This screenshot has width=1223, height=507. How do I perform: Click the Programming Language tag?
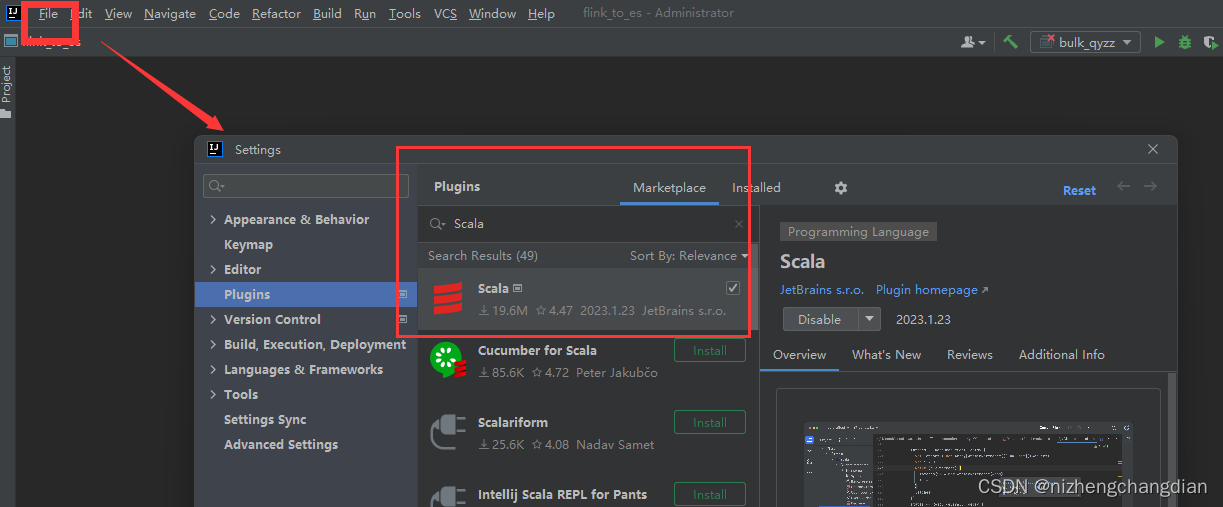858,232
